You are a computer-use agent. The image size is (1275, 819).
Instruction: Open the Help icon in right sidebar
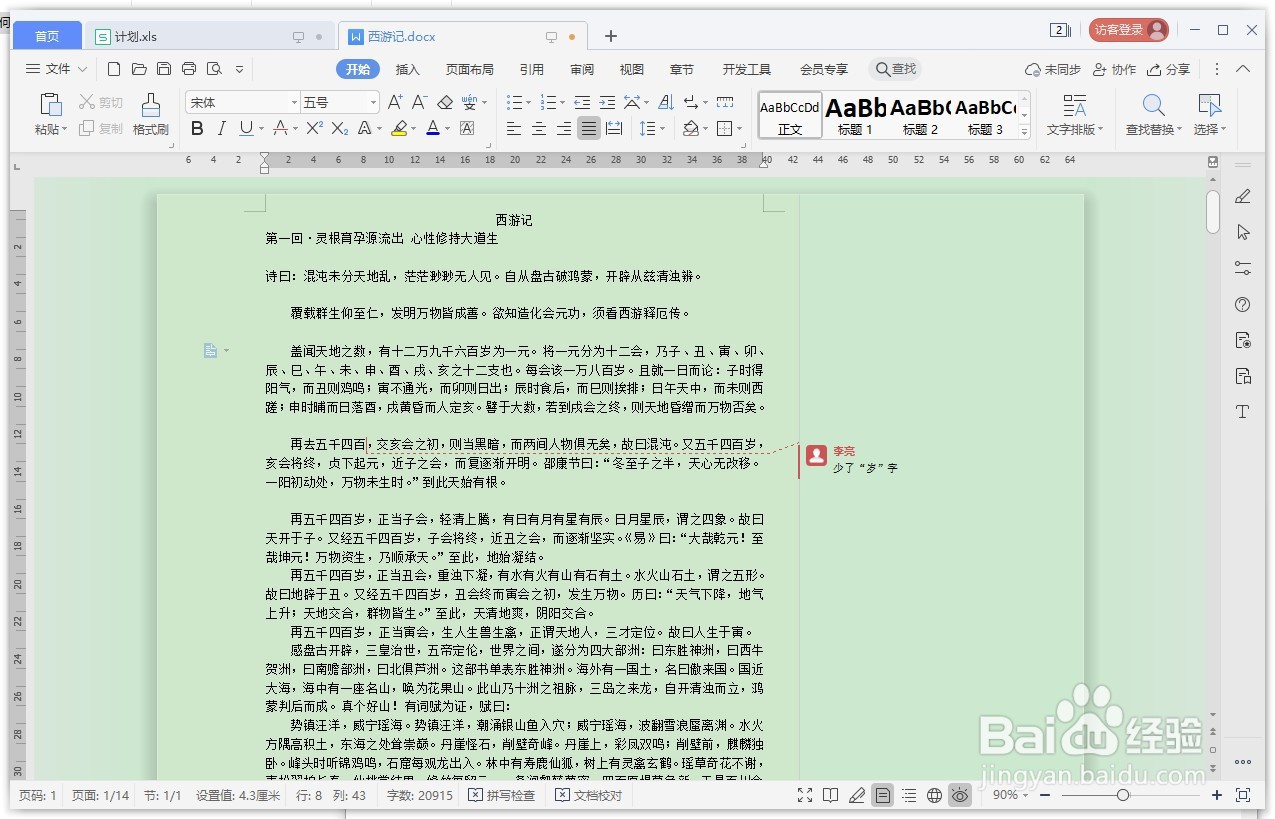[x=1241, y=304]
